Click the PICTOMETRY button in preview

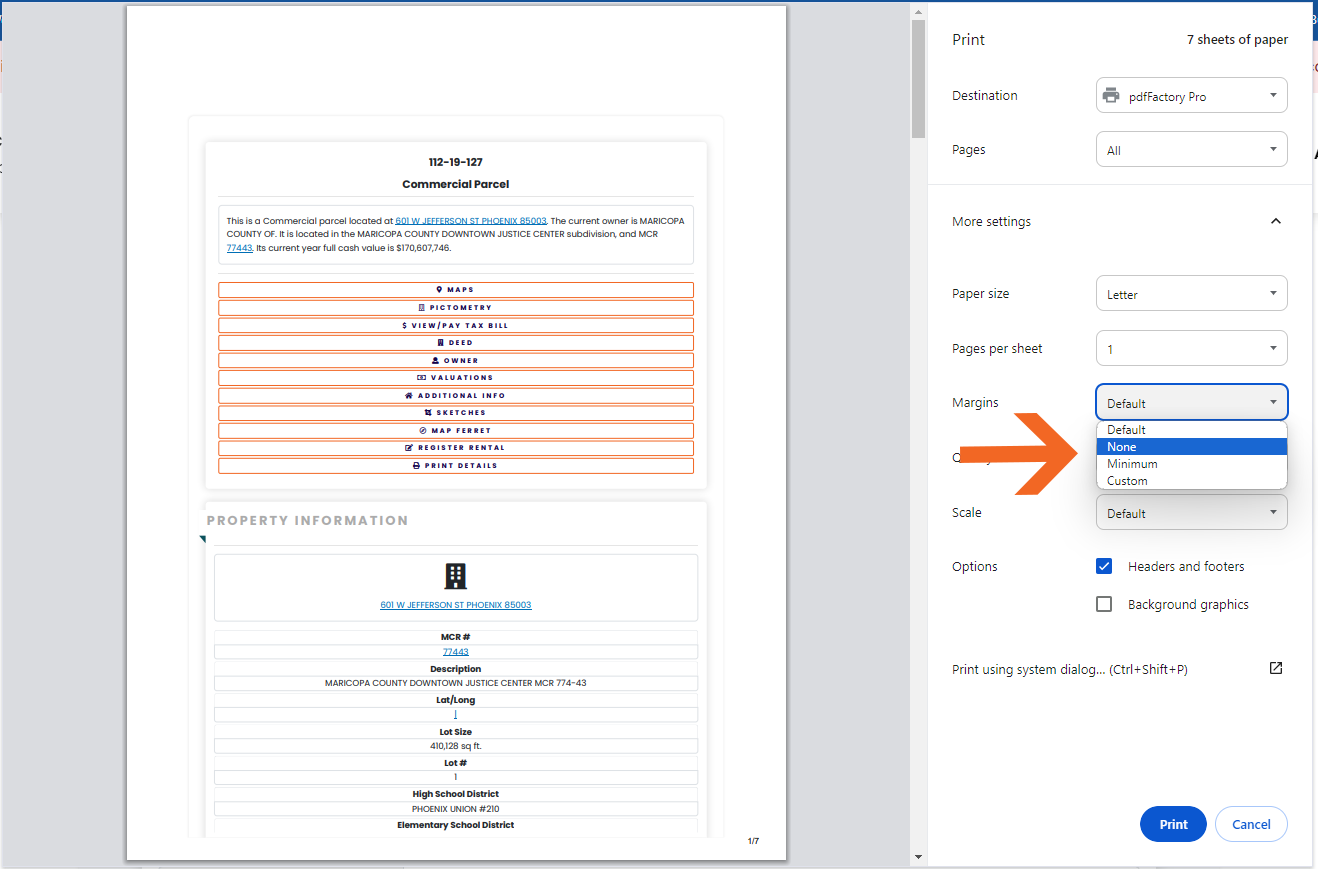(456, 307)
